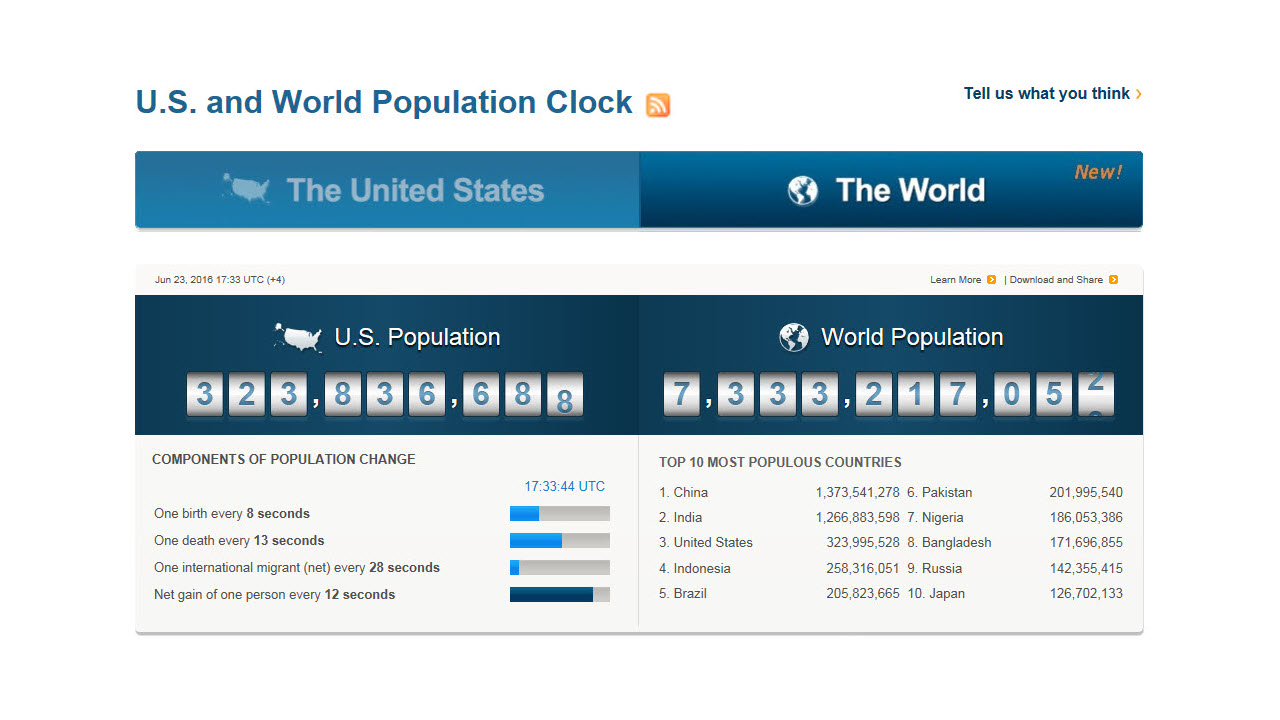This screenshot has width=1280, height=720.
Task: Click the international migrant progress bar
Action: (x=559, y=568)
